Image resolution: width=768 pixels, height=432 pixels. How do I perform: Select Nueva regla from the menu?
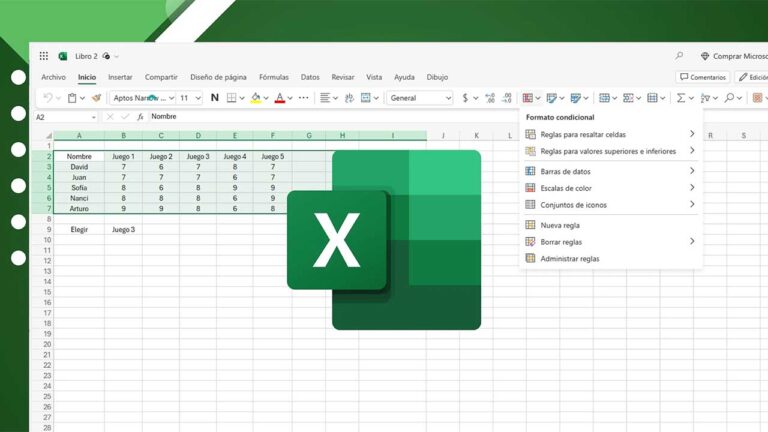click(560, 225)
